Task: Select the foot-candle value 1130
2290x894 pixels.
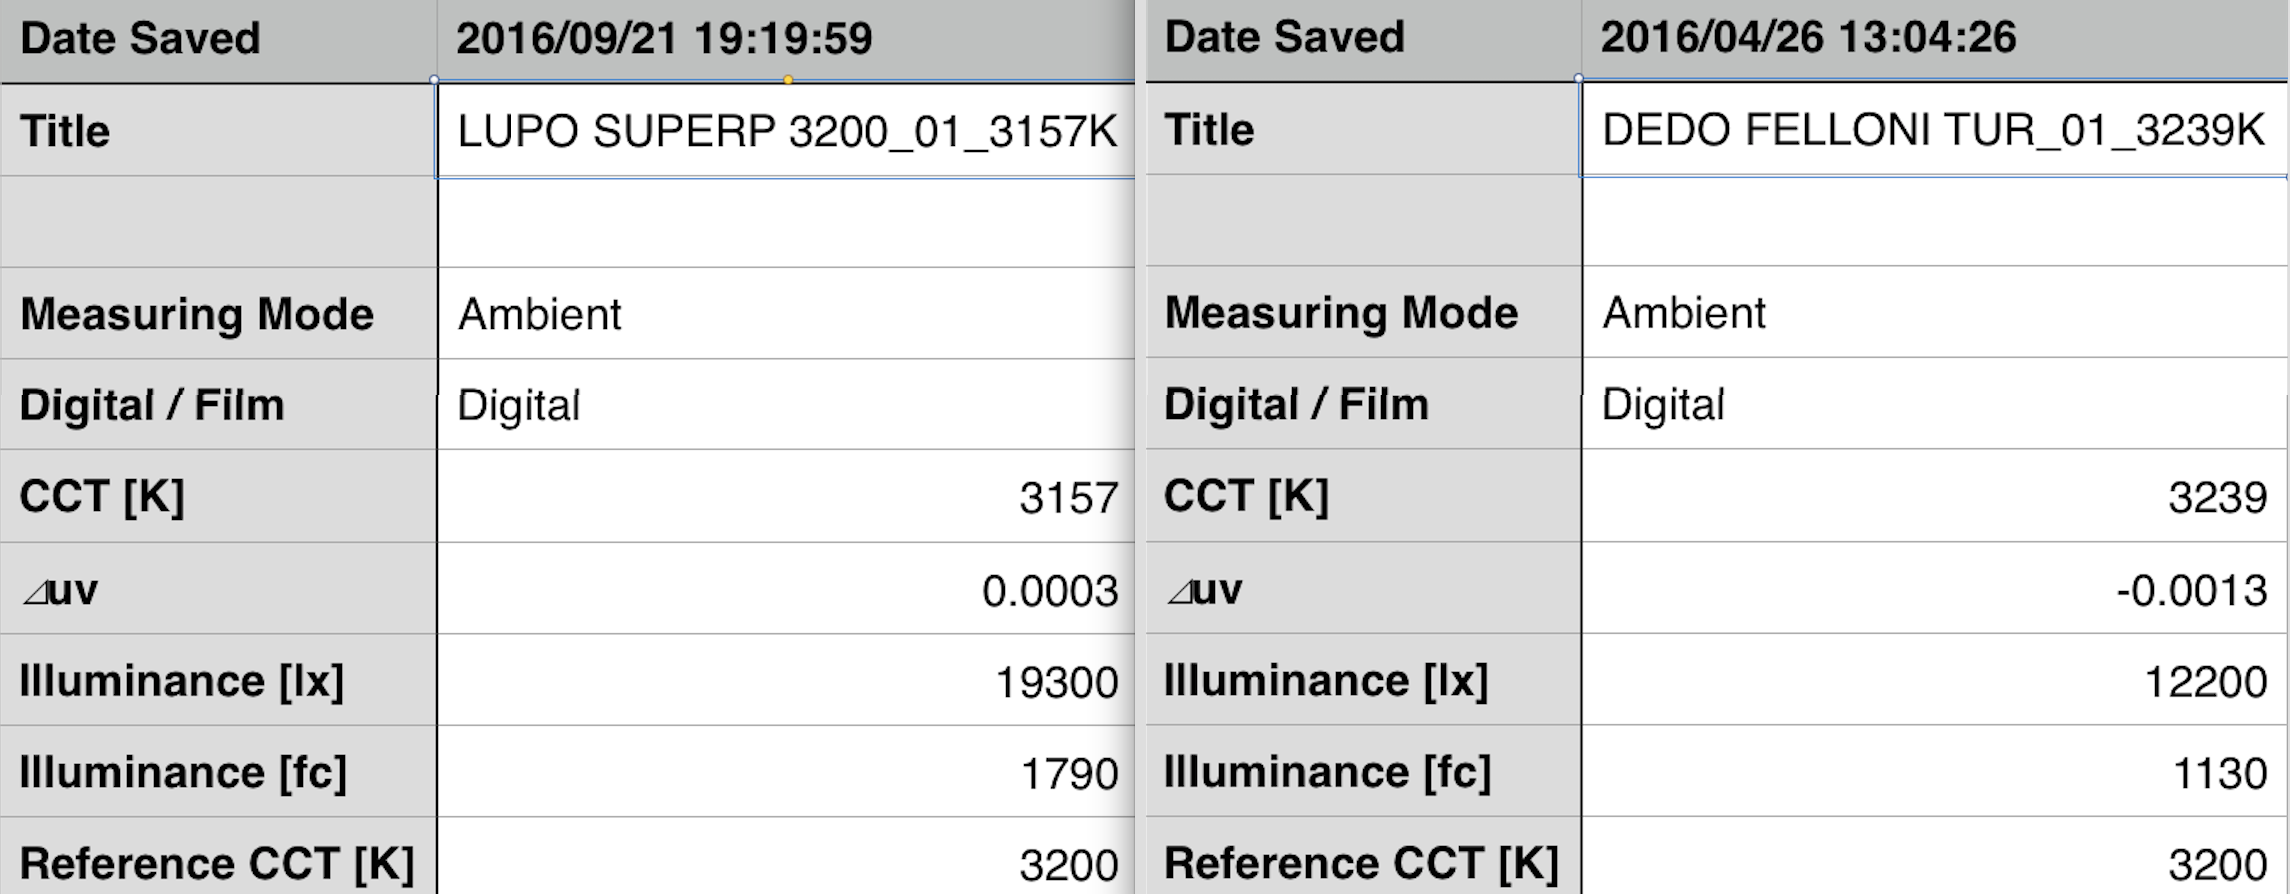Action: click(x=2219, y=773)
